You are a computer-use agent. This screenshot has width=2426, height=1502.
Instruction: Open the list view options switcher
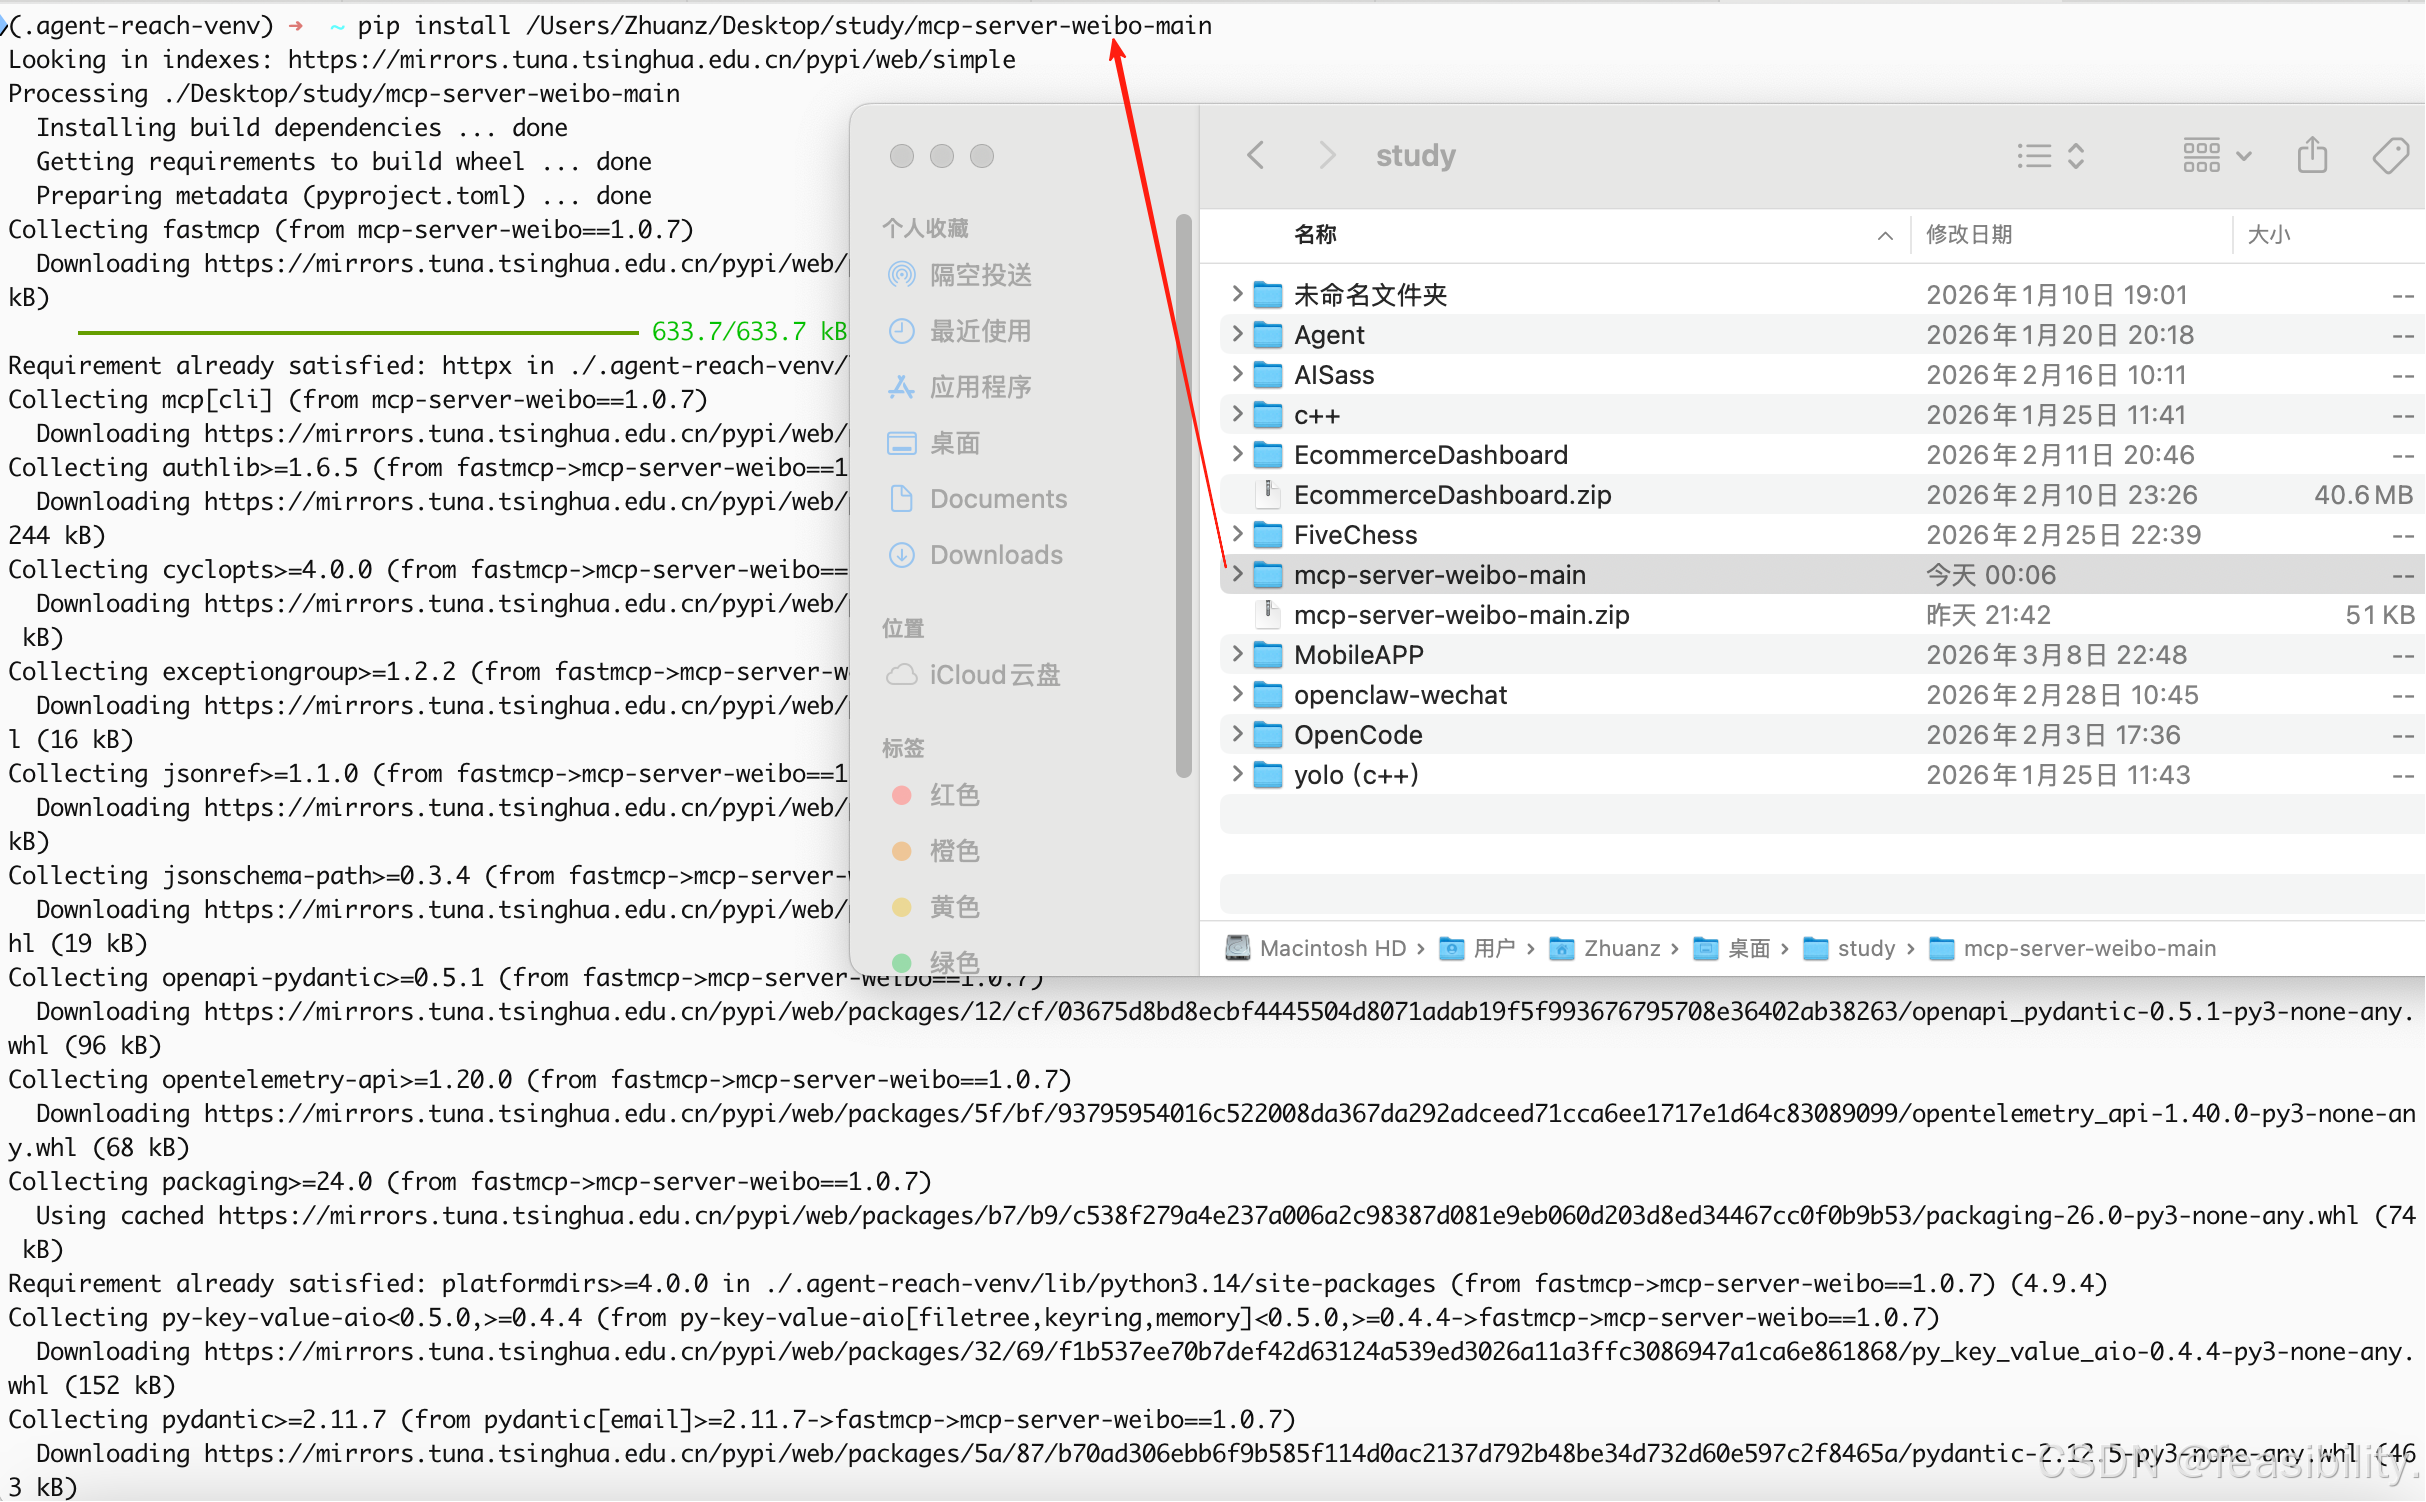[x=2050, y=156]
